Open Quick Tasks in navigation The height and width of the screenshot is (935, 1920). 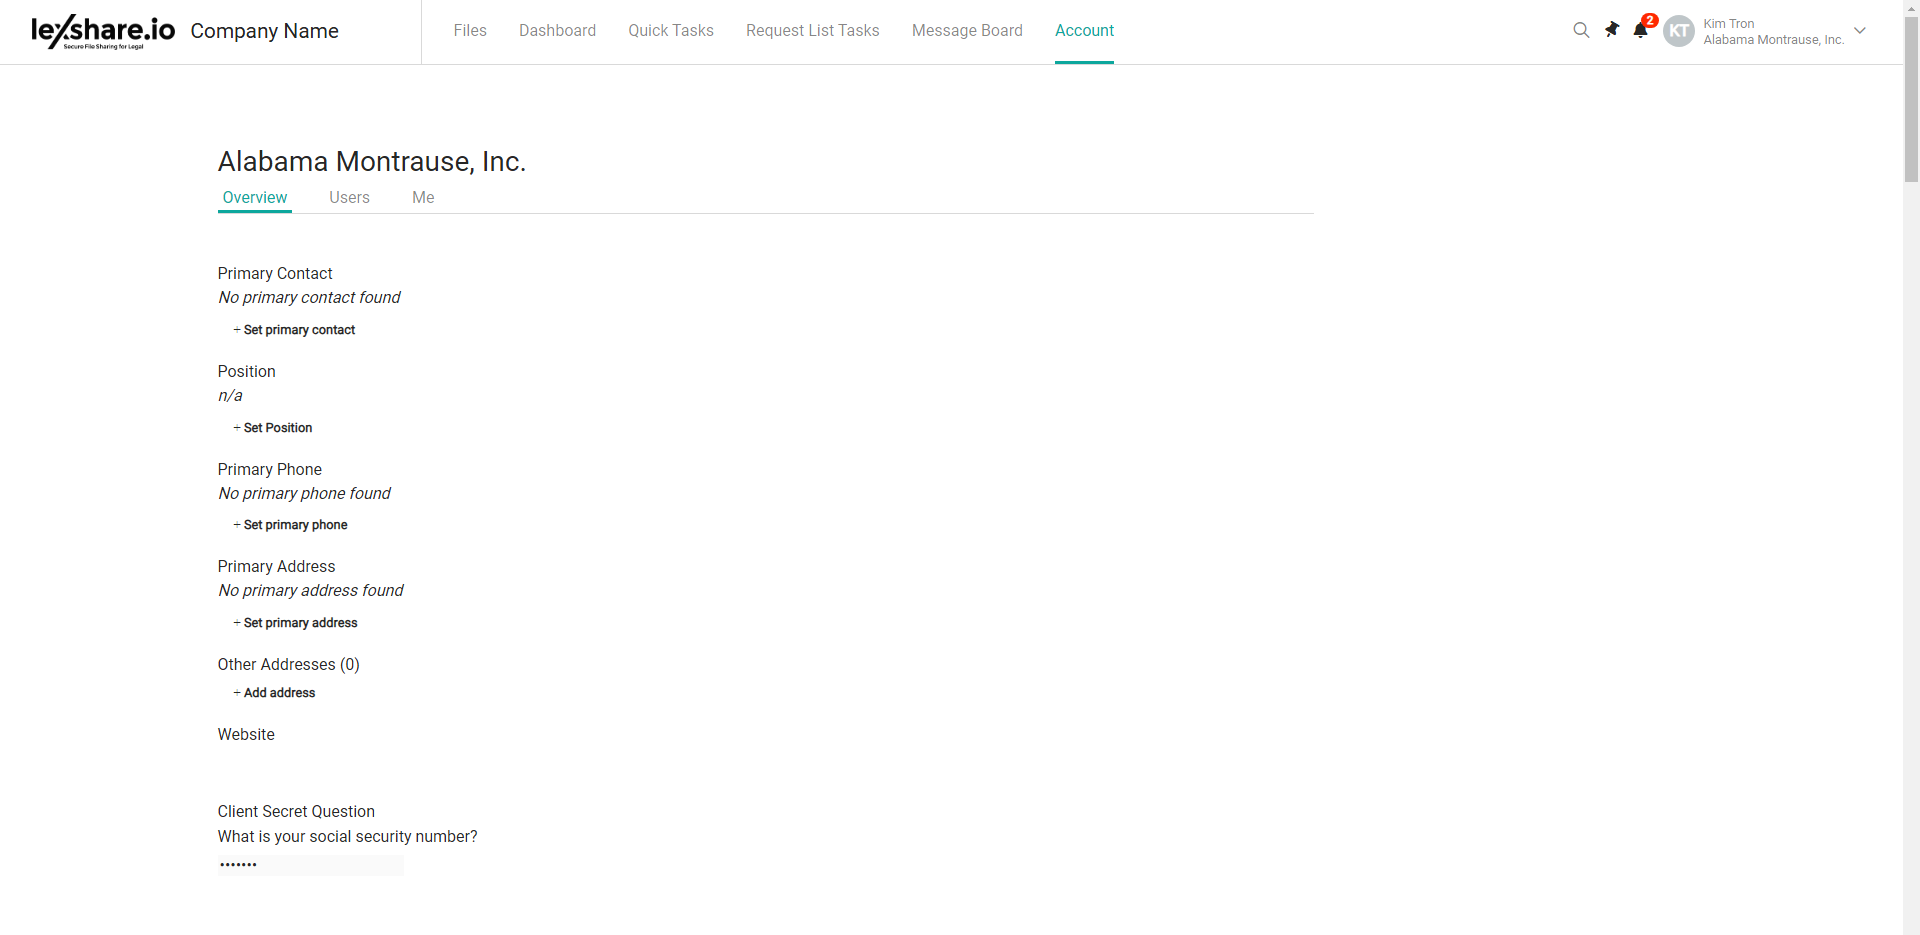671,31
